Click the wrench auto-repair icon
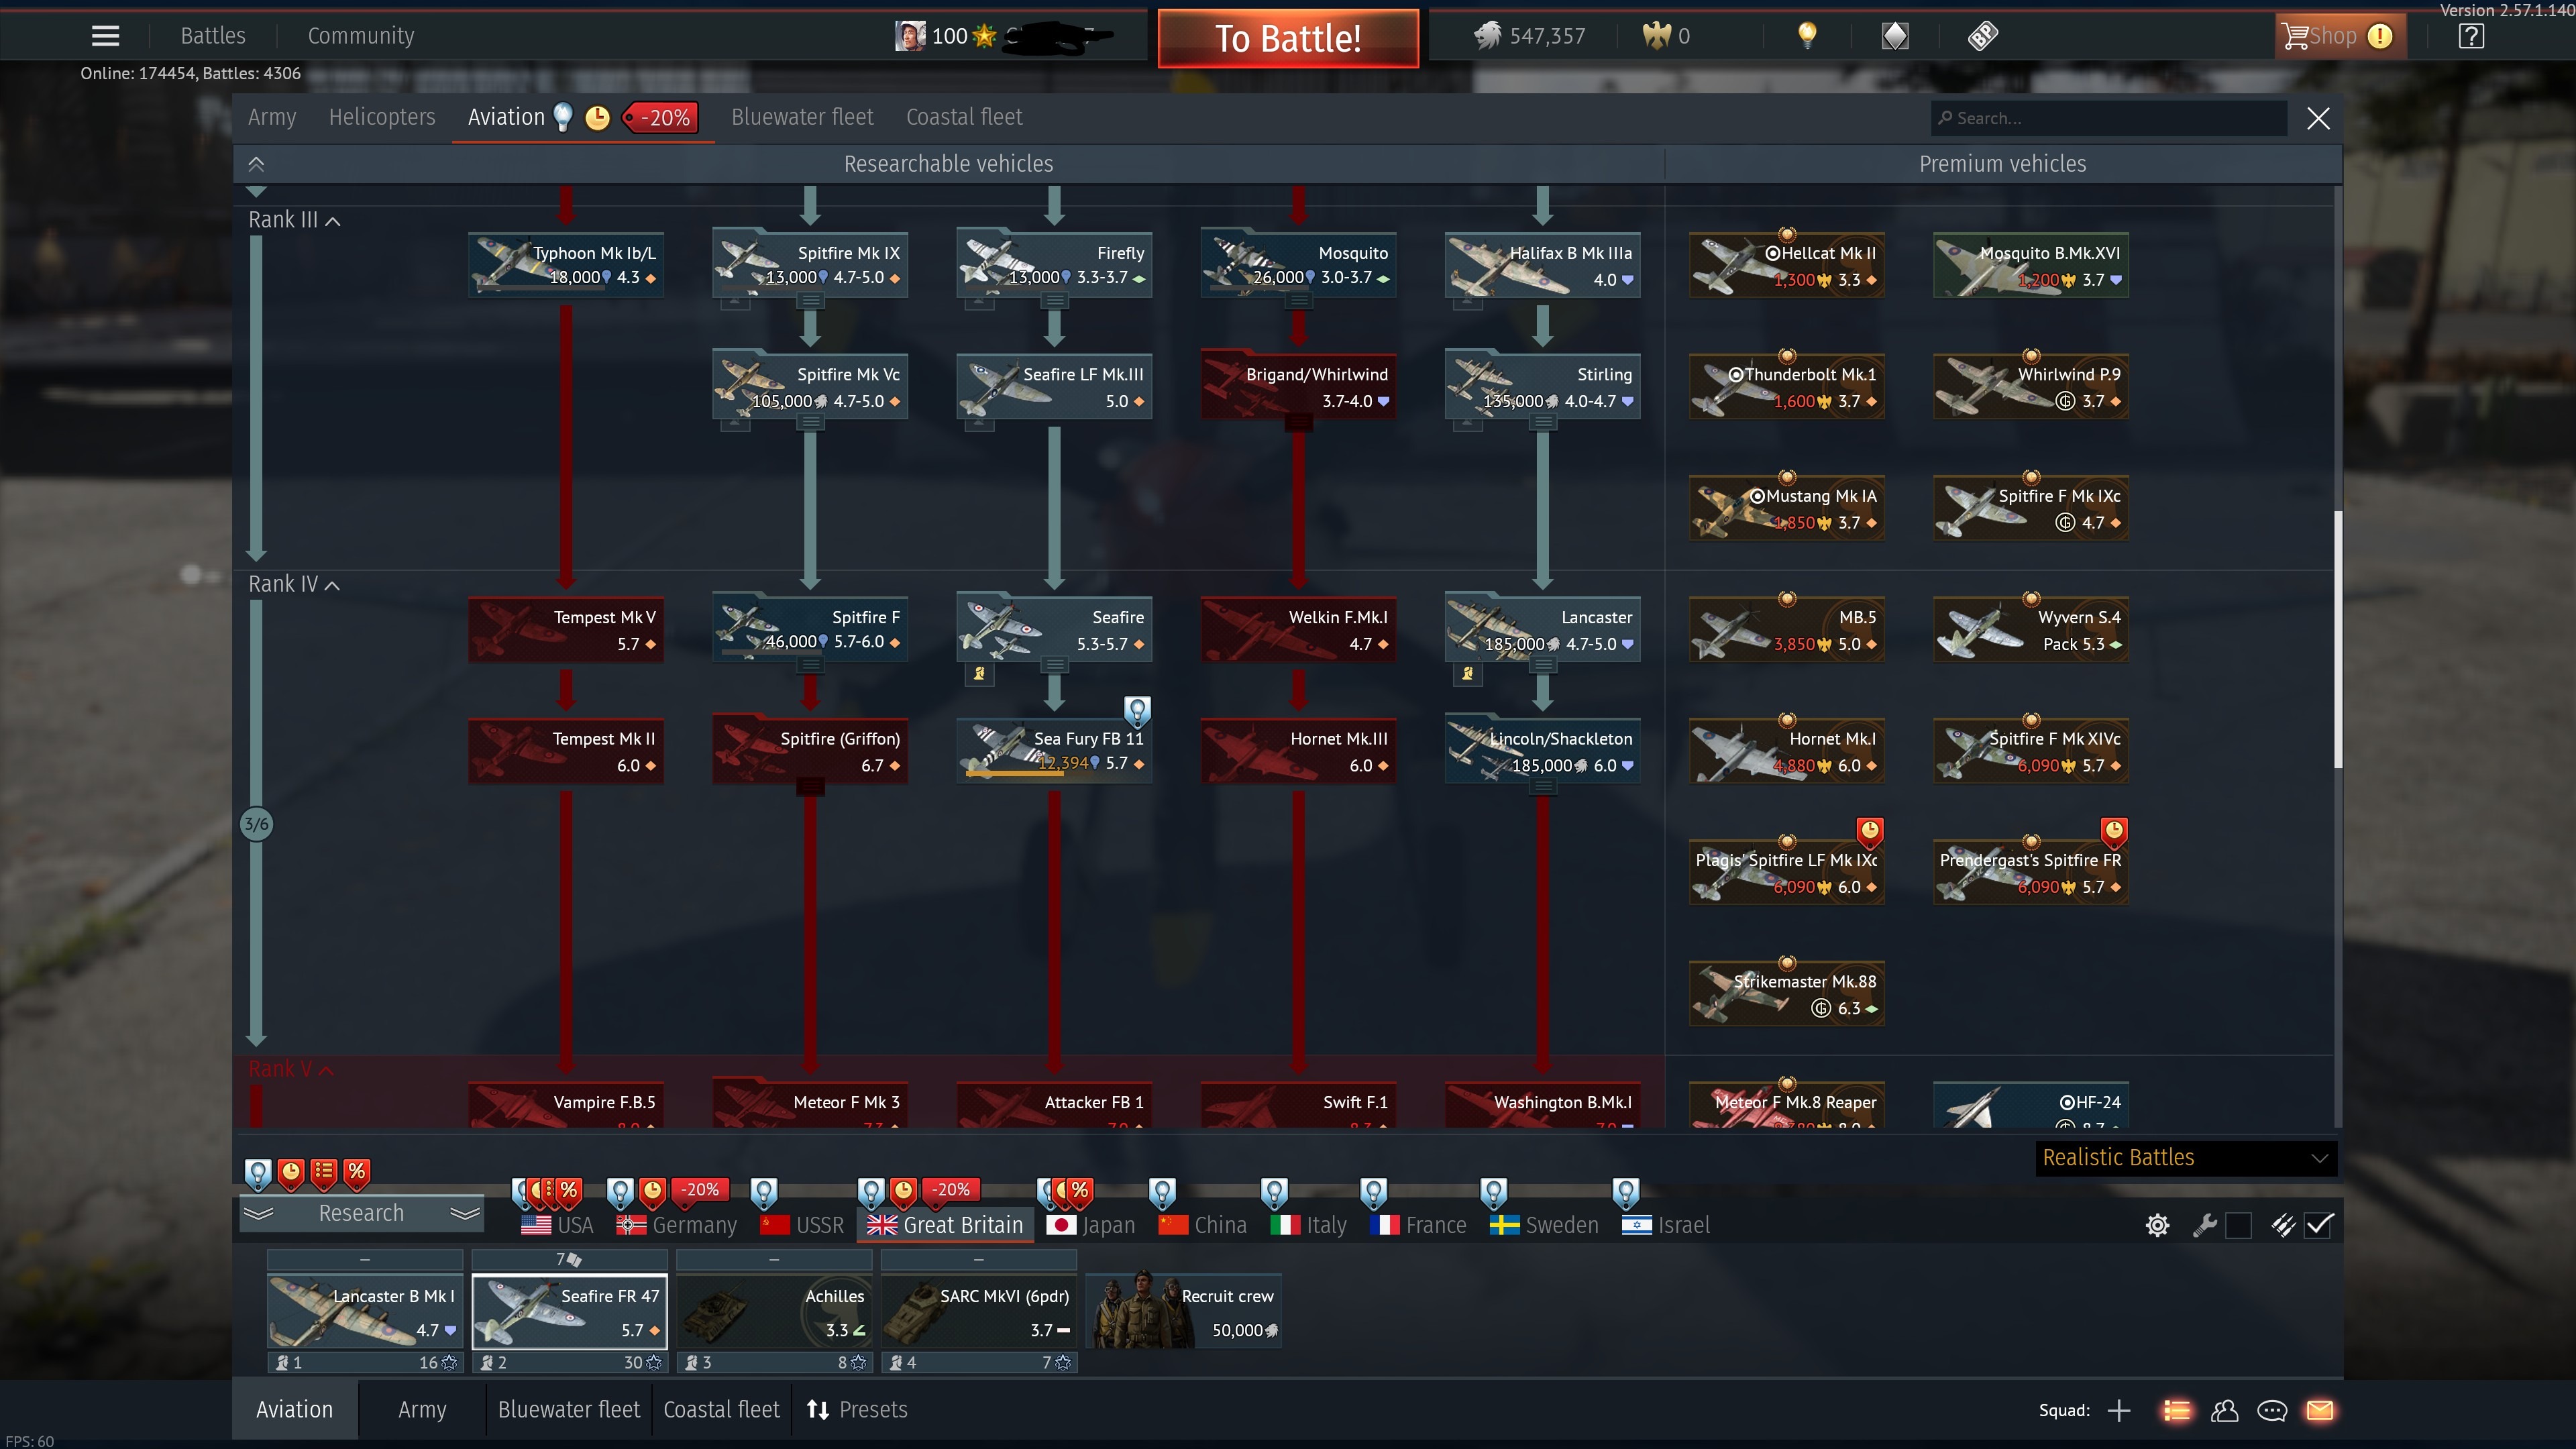 pos(2204,1225)
